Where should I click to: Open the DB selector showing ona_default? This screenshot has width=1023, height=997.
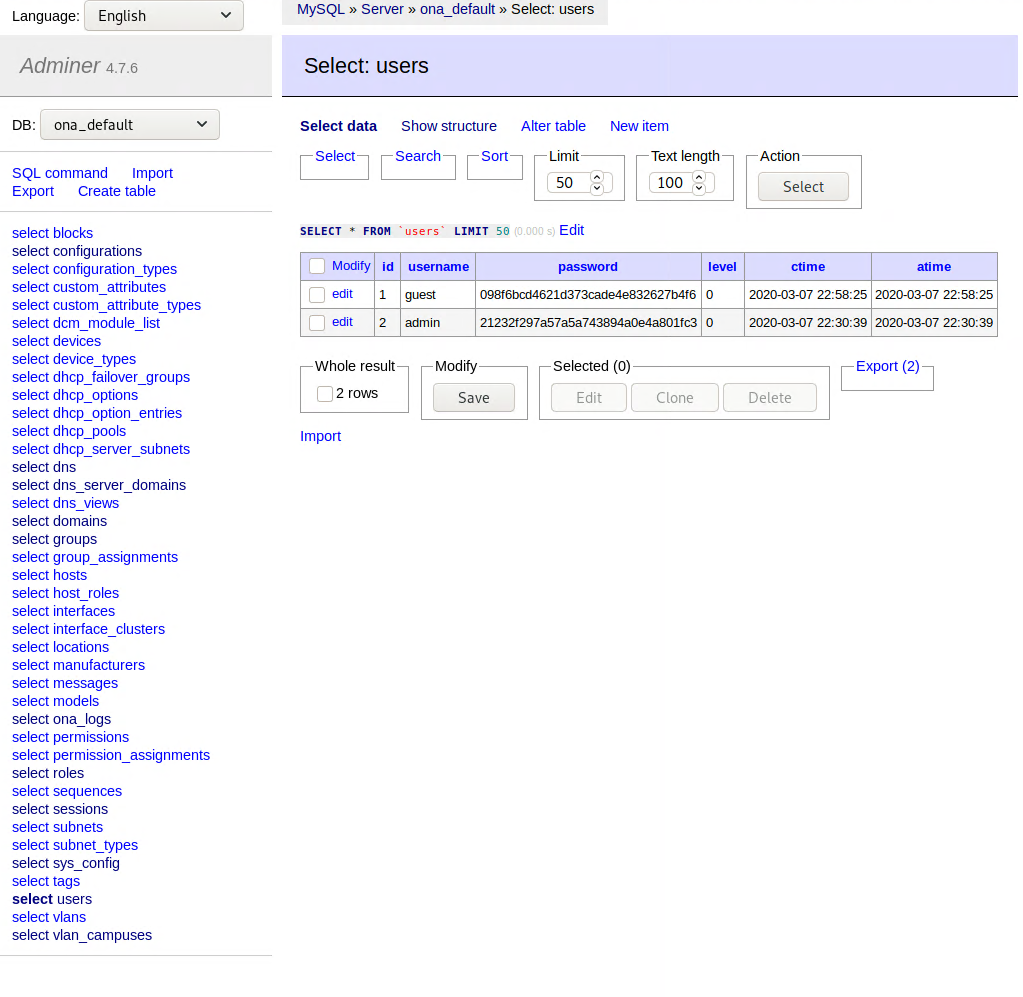[130, 125]
